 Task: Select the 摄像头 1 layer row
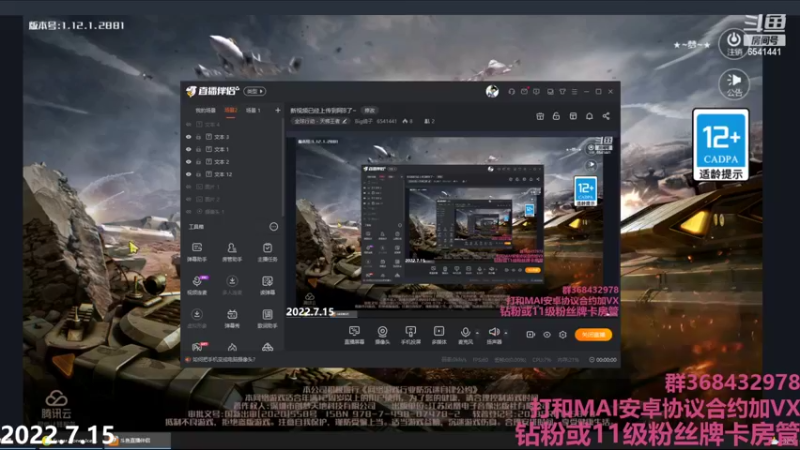point(232,211)
